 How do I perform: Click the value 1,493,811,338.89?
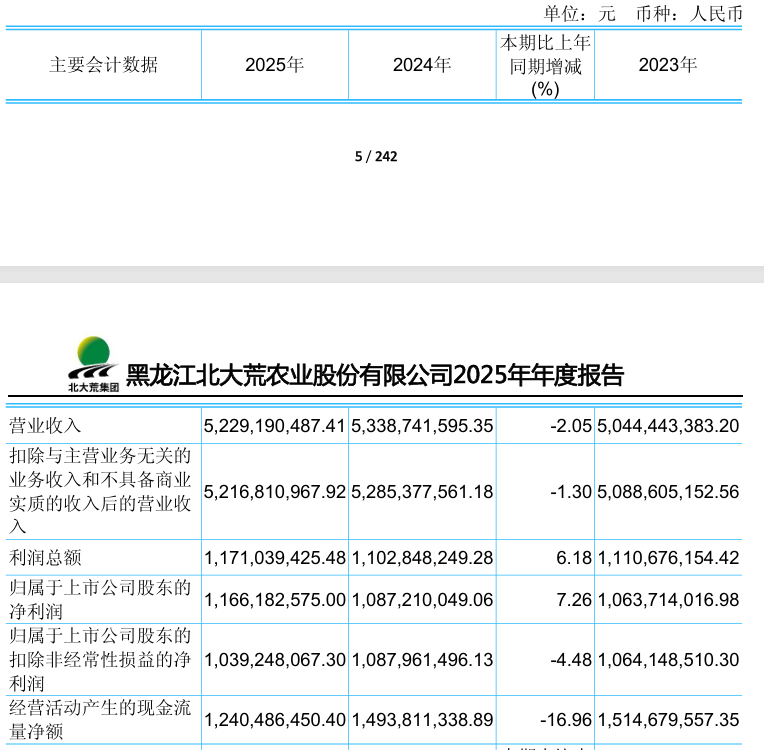422,720
